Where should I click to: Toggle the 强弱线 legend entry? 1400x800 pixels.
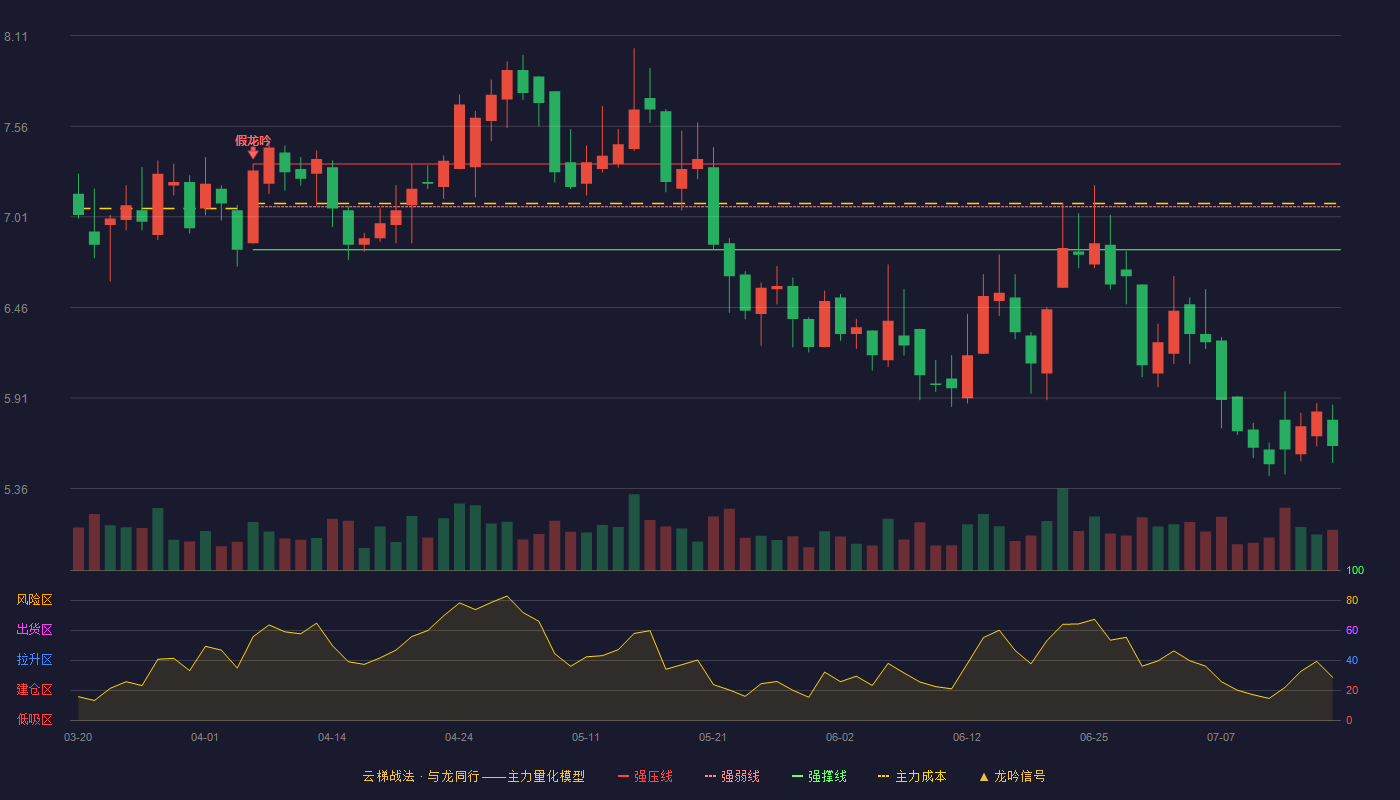point(732,776)
